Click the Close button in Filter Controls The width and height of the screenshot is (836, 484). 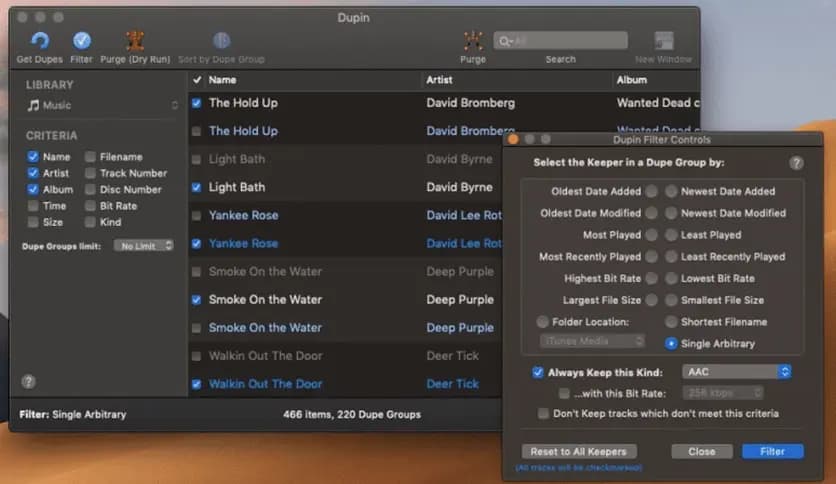click(702, 451)
